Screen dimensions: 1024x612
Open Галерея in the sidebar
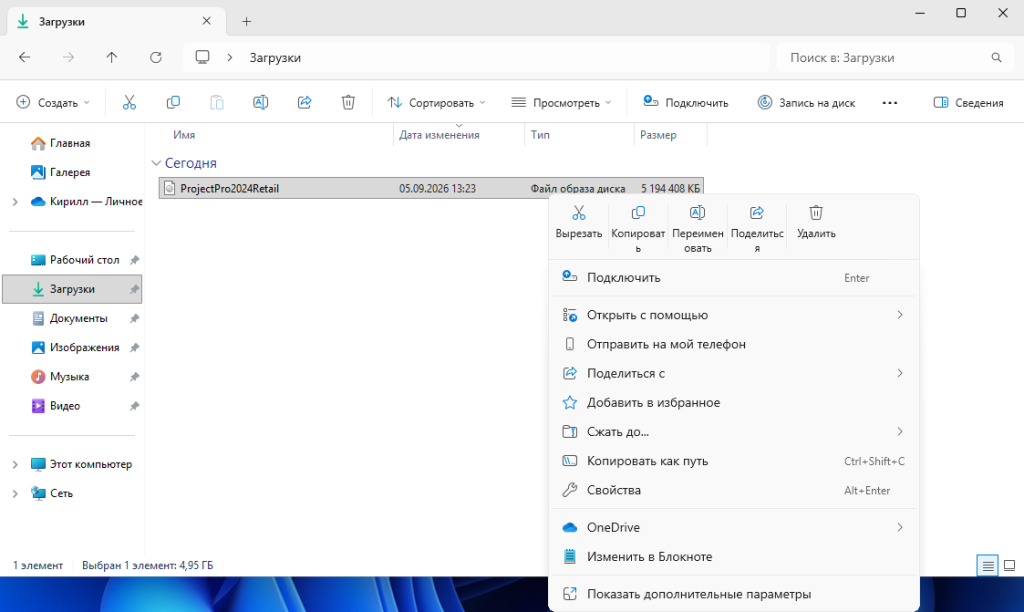coord(72,172)
